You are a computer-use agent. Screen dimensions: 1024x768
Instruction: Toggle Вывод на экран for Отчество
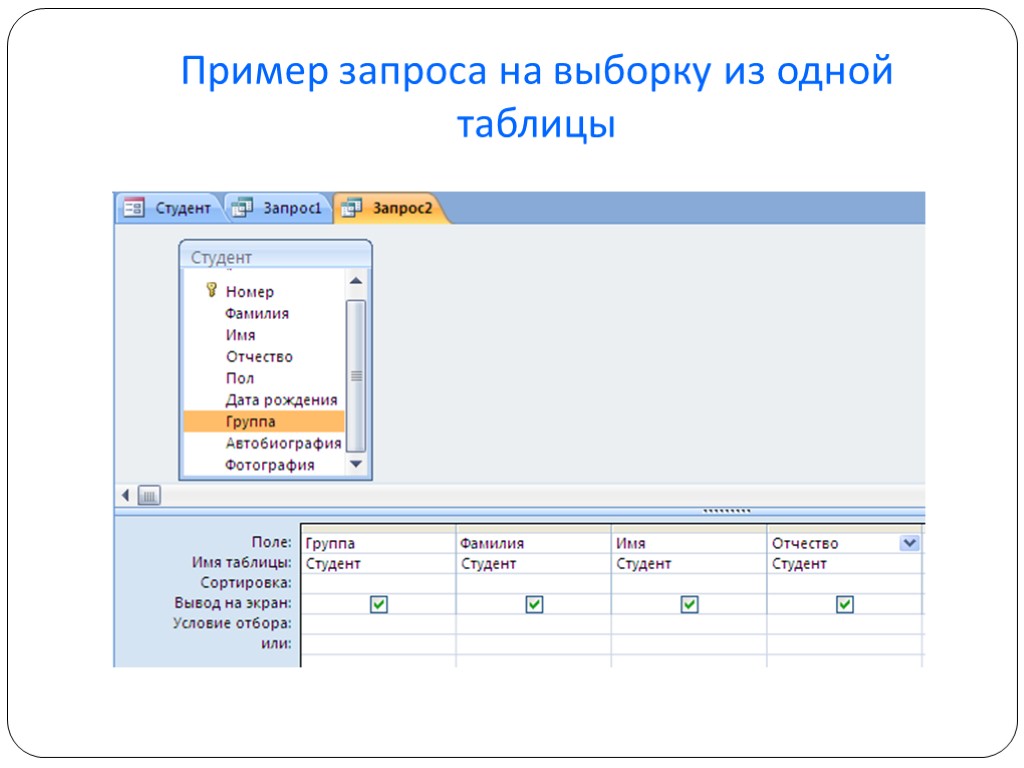tap(845, 604)
